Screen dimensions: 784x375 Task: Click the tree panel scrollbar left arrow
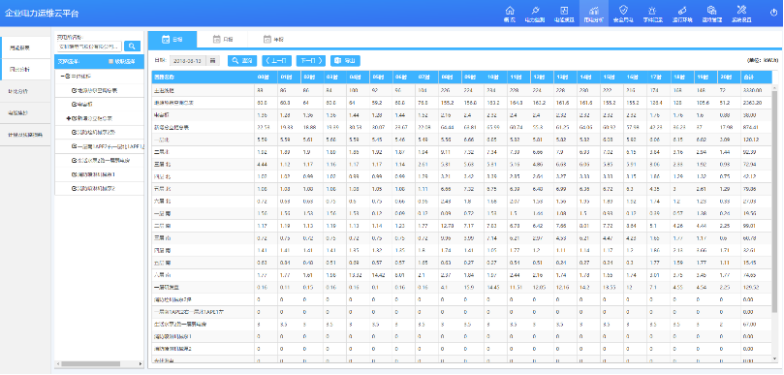click(x=58, y=364)
